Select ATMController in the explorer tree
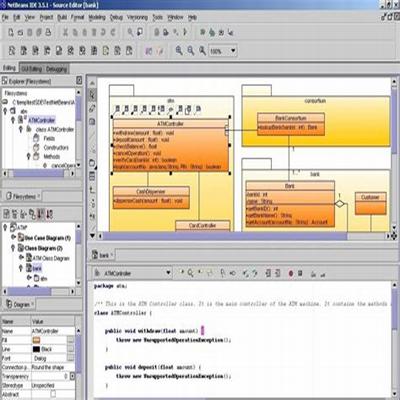The height and width of the screenshot is (400, 400). [x=42, y=120]
